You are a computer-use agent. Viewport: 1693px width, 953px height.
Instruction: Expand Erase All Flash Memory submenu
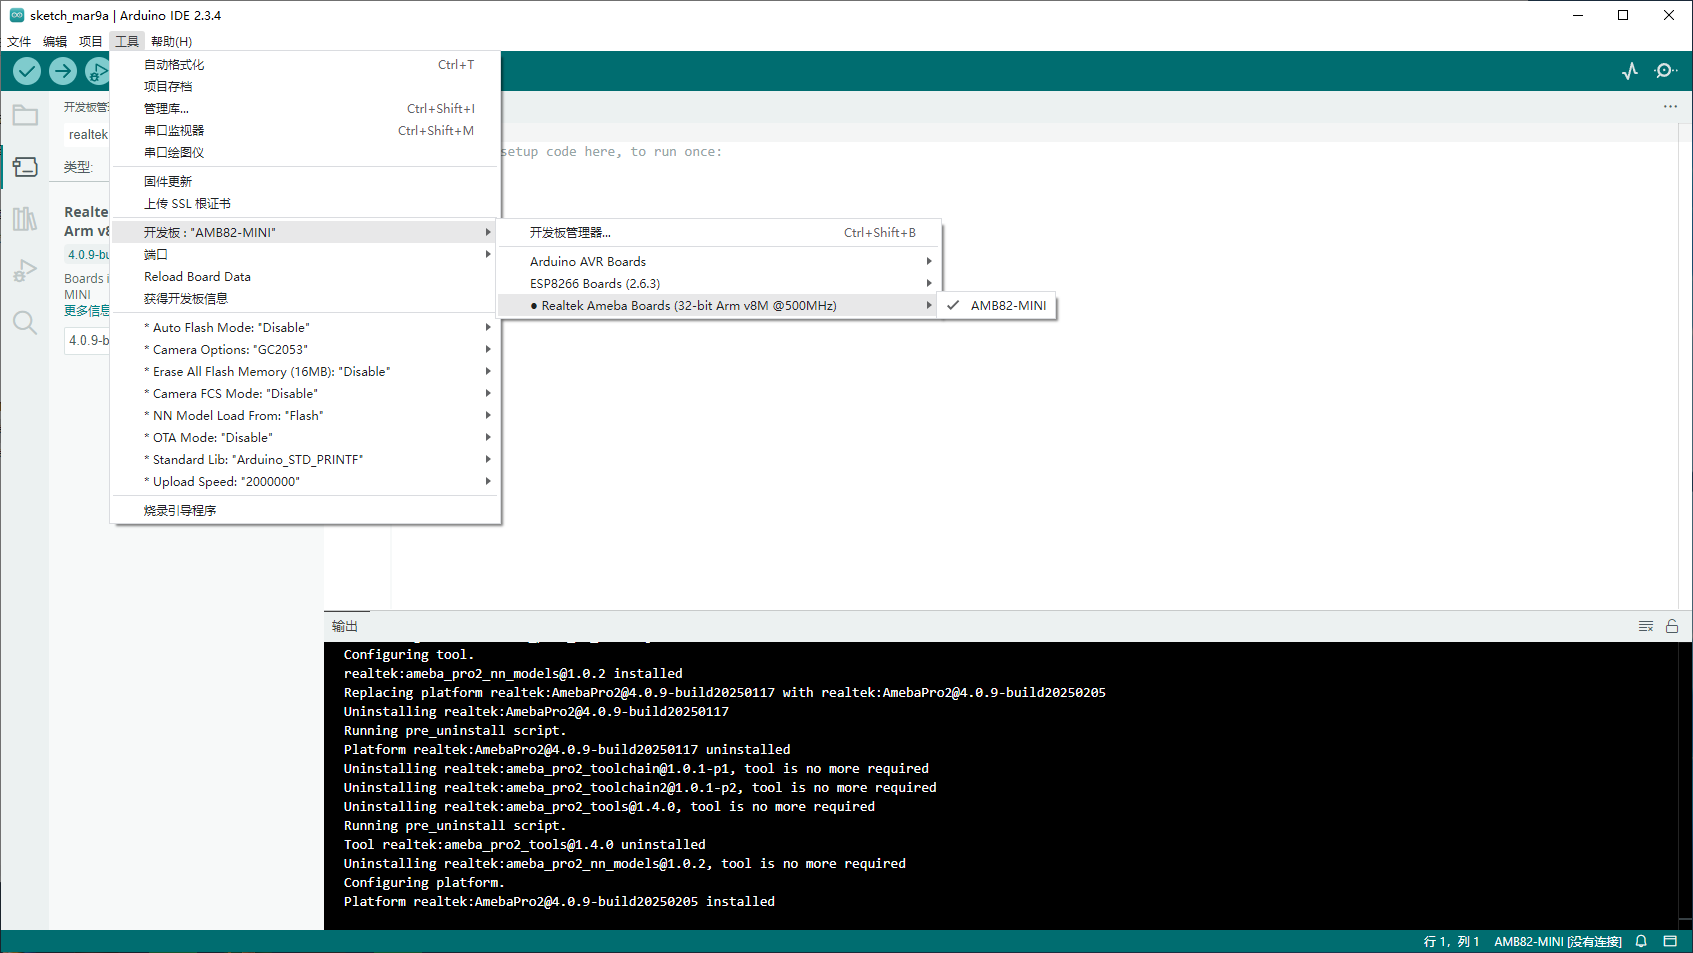305,372
